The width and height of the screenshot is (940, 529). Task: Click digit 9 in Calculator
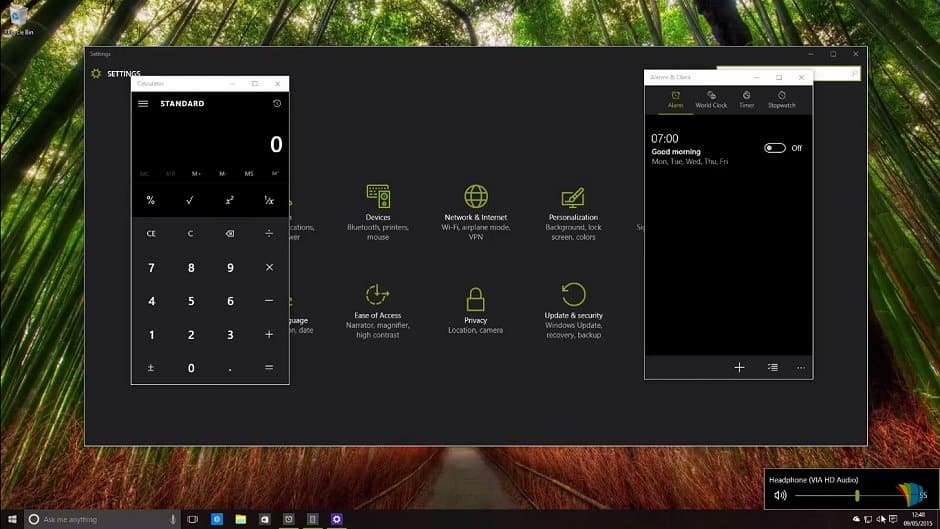pos(230,267)
